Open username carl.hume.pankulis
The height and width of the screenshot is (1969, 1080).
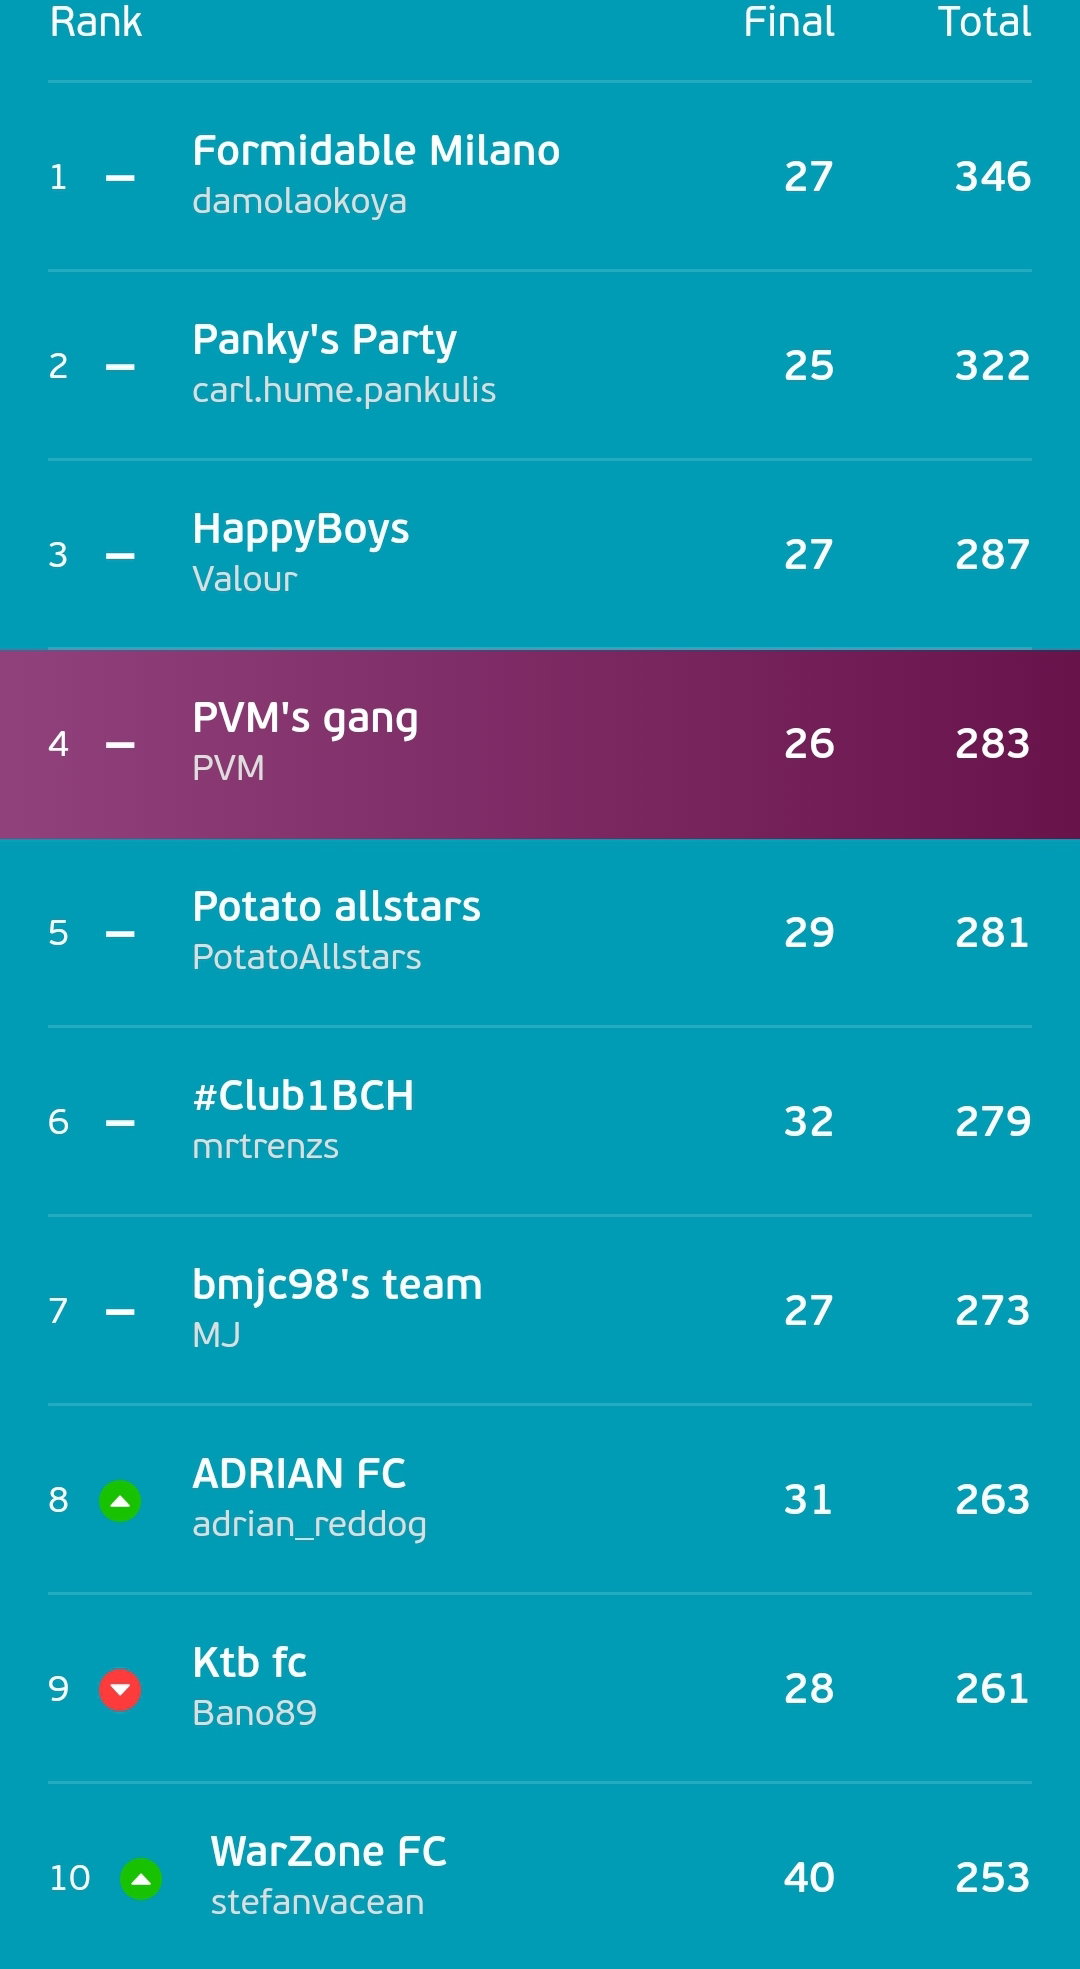344,390
